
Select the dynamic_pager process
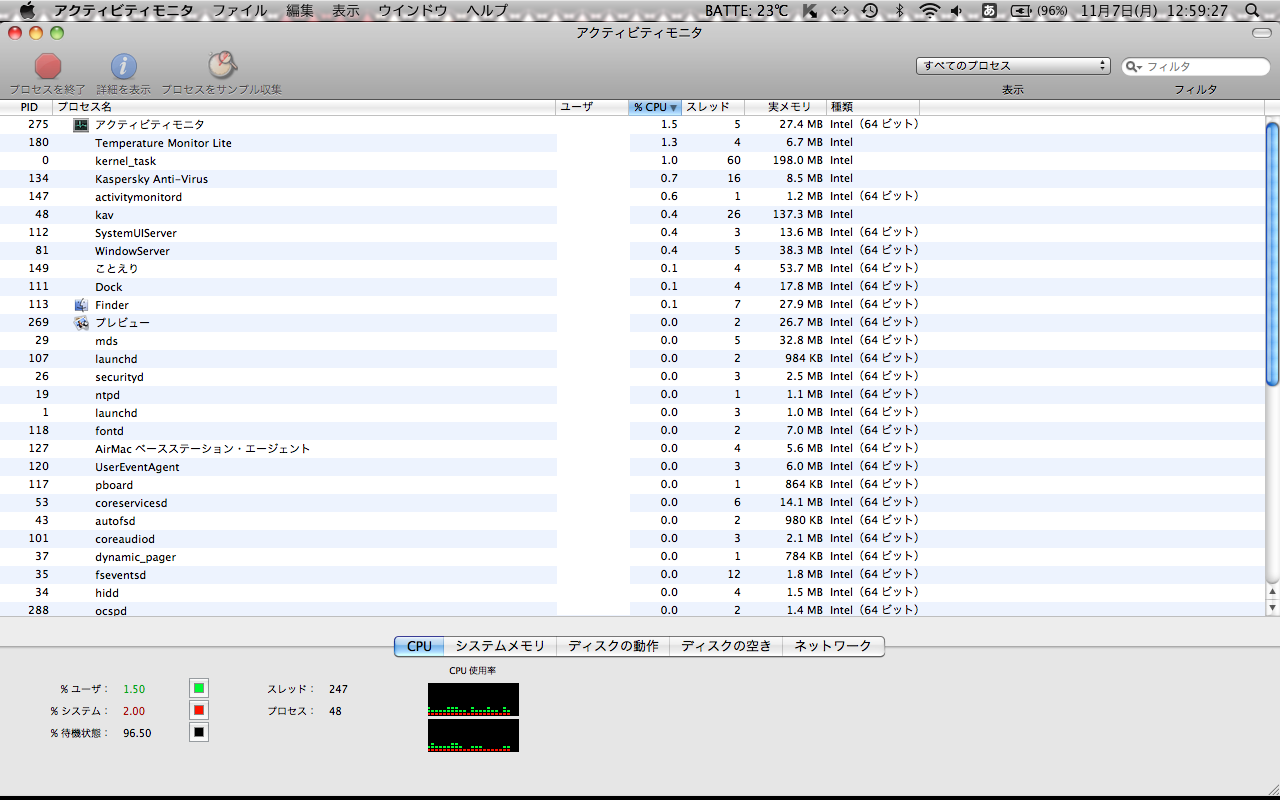coord(632,557)
